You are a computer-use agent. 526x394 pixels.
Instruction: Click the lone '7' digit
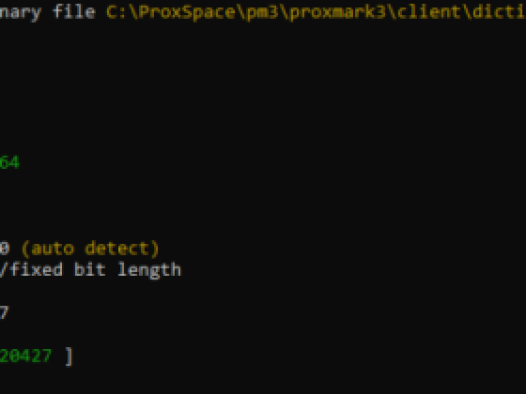click(4, 313)
